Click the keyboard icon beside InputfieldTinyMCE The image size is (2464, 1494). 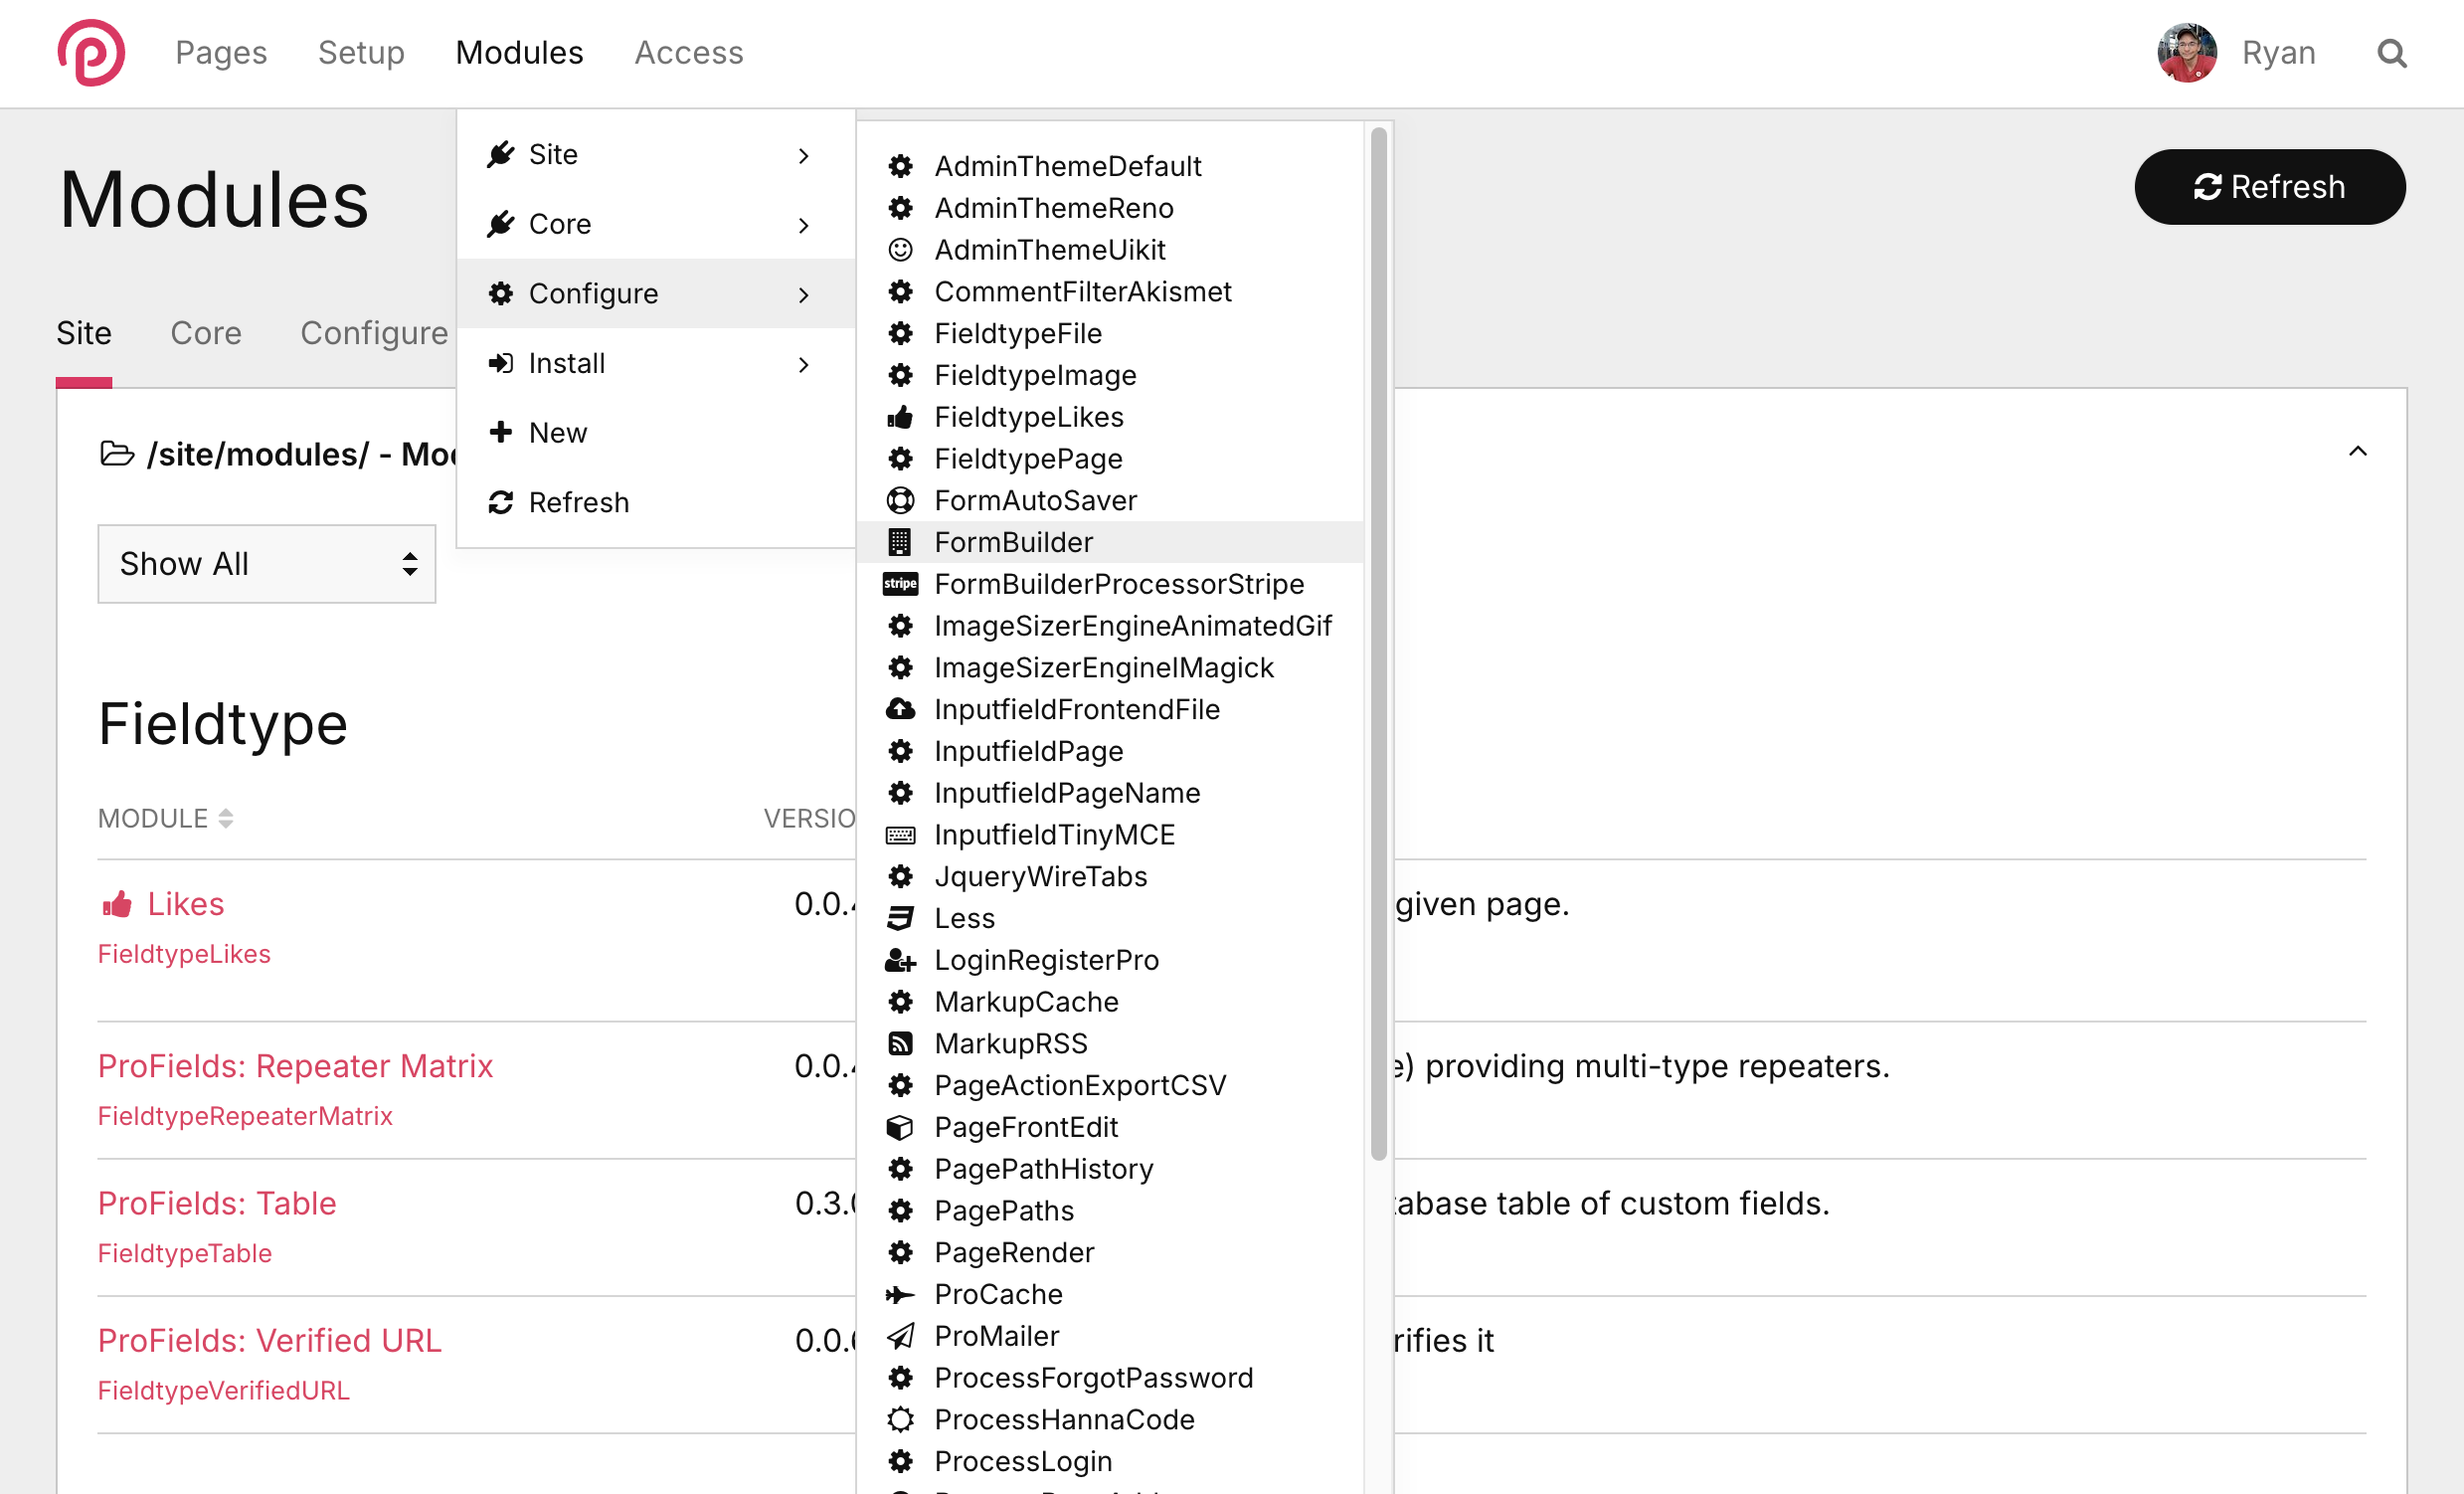point(900,835)
